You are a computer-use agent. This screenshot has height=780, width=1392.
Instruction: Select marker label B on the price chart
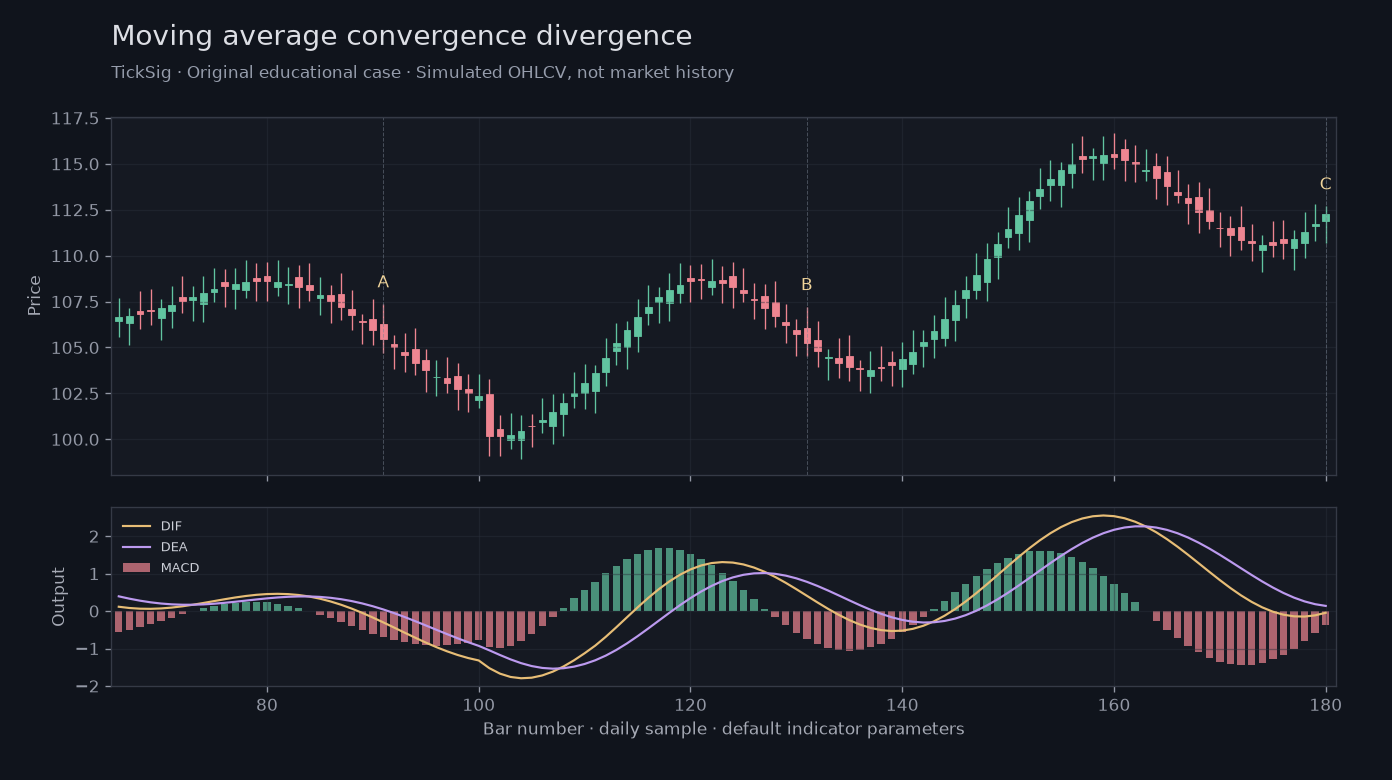tap(806, 285)
